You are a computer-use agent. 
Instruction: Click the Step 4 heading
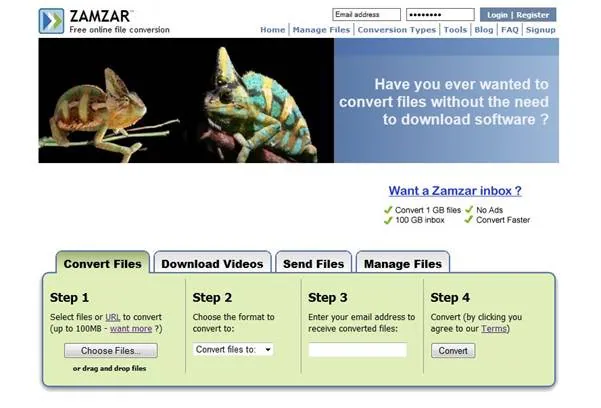coord(450,298)
